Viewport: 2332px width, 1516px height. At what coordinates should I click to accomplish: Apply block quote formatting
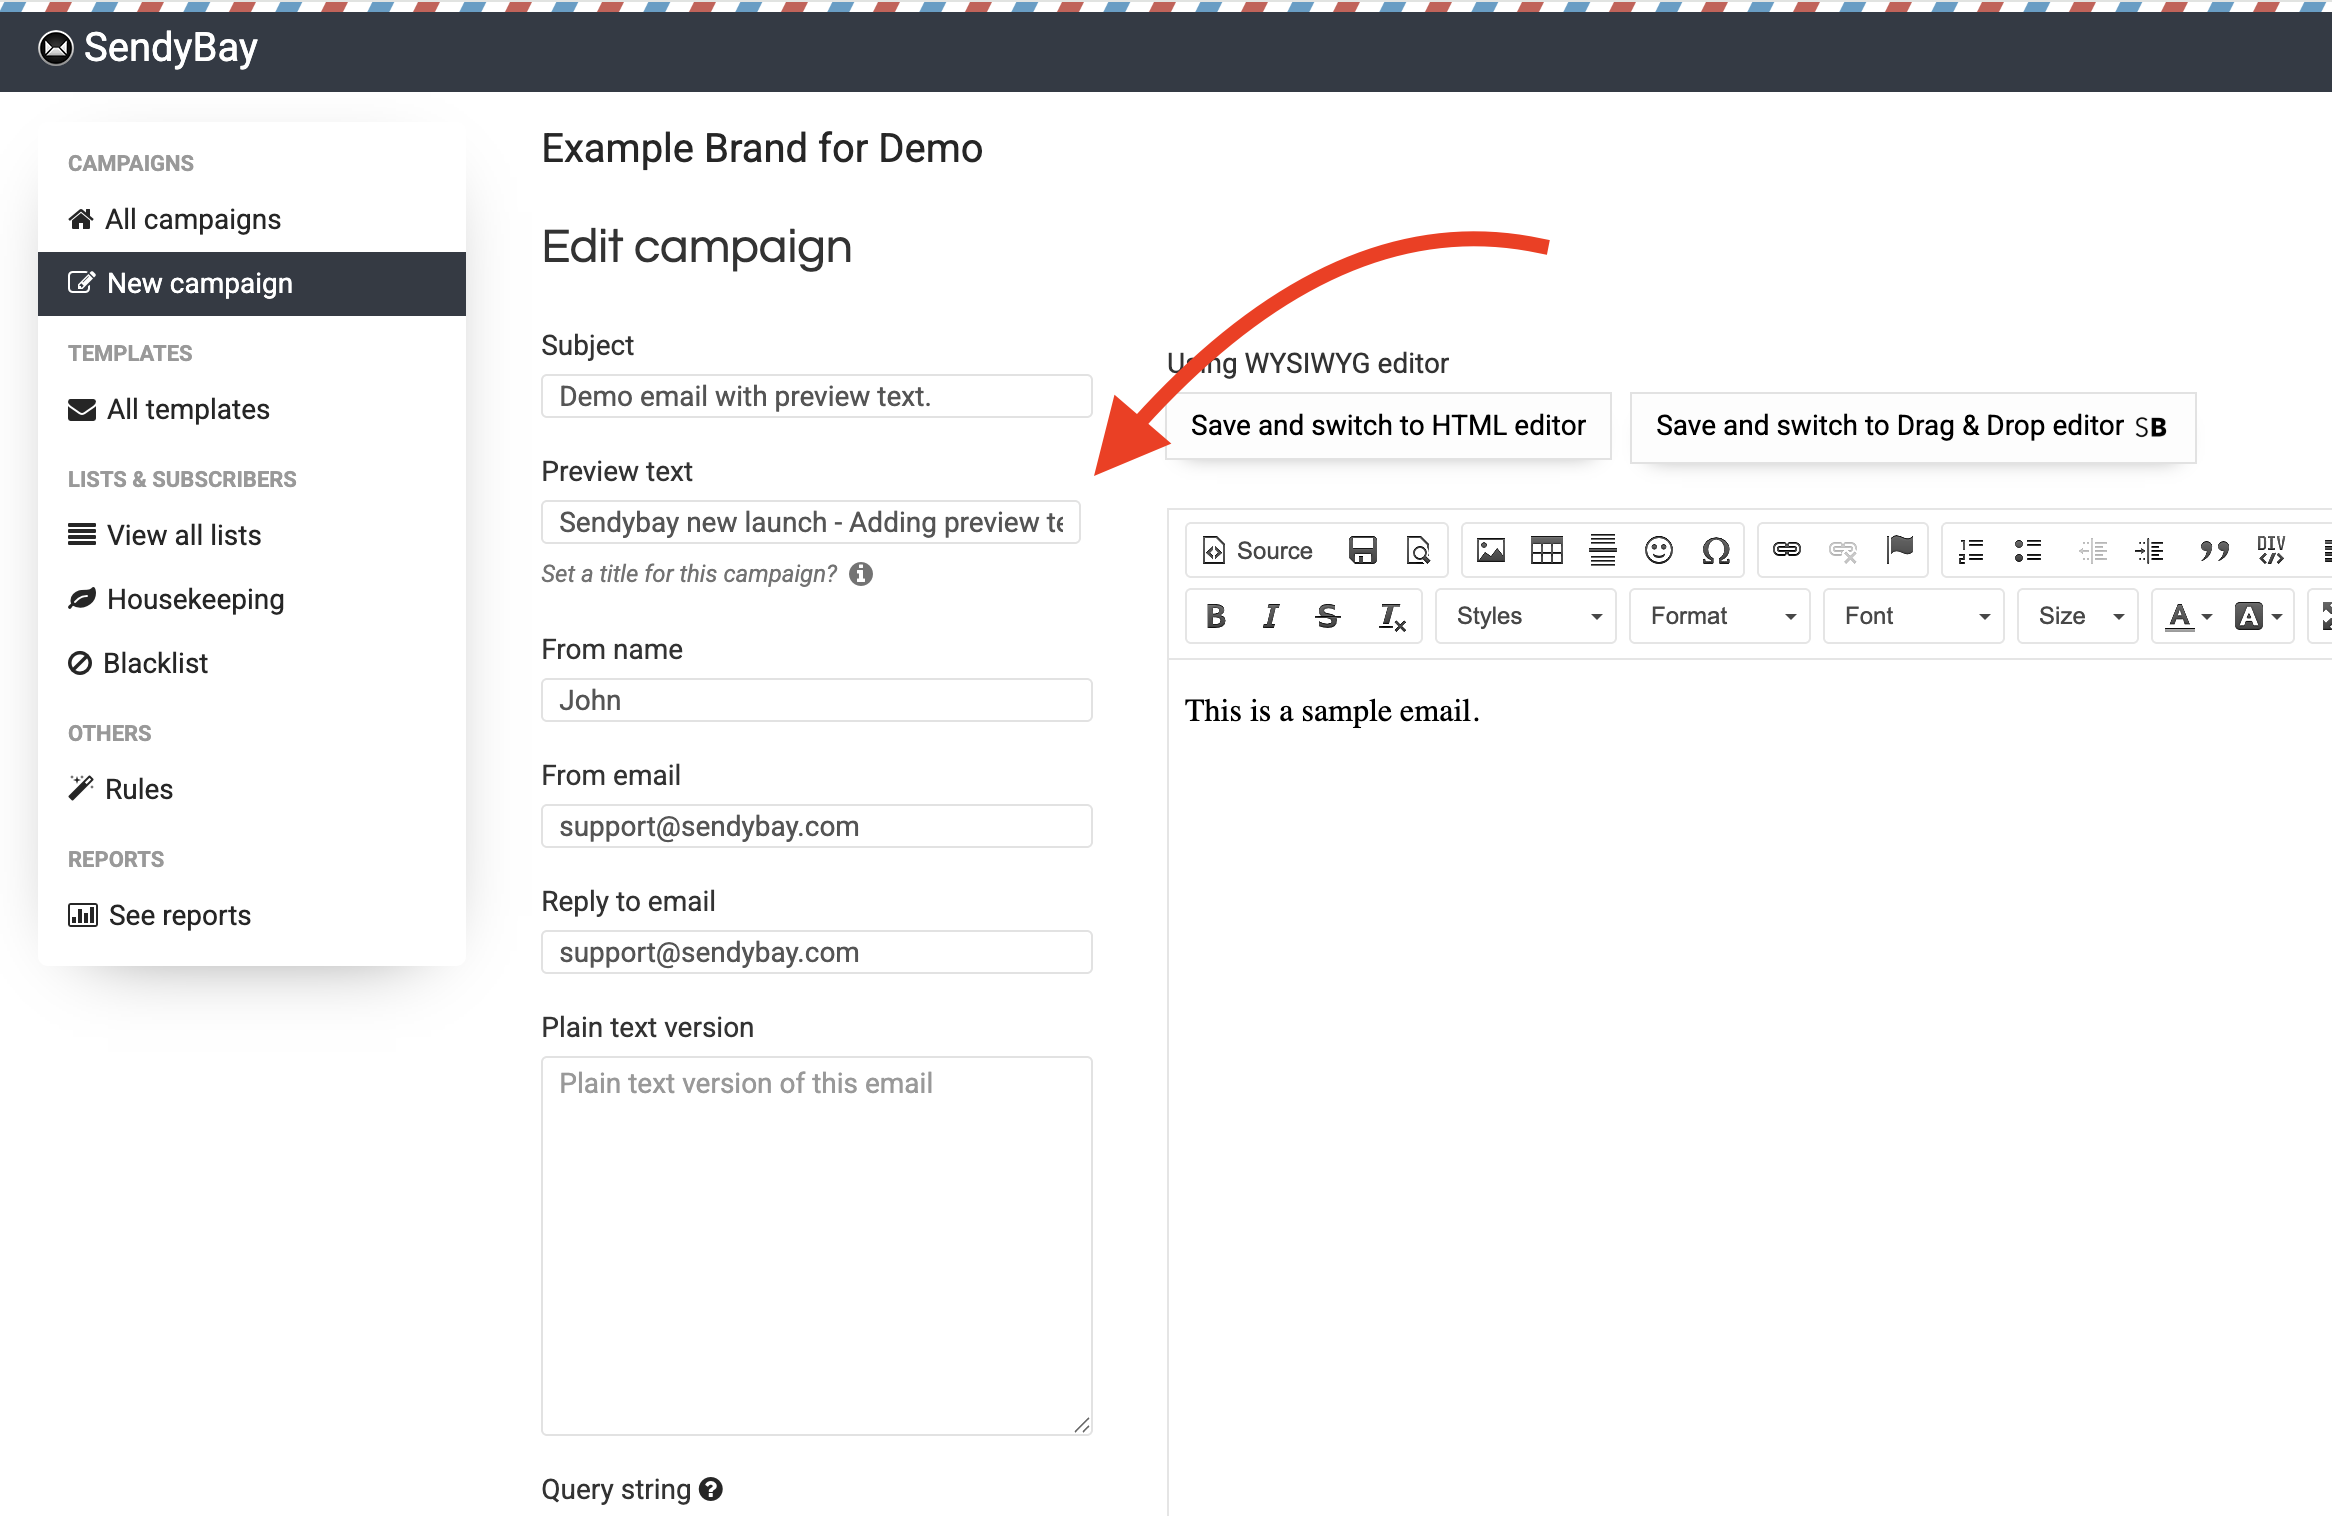click(2214, 550)
